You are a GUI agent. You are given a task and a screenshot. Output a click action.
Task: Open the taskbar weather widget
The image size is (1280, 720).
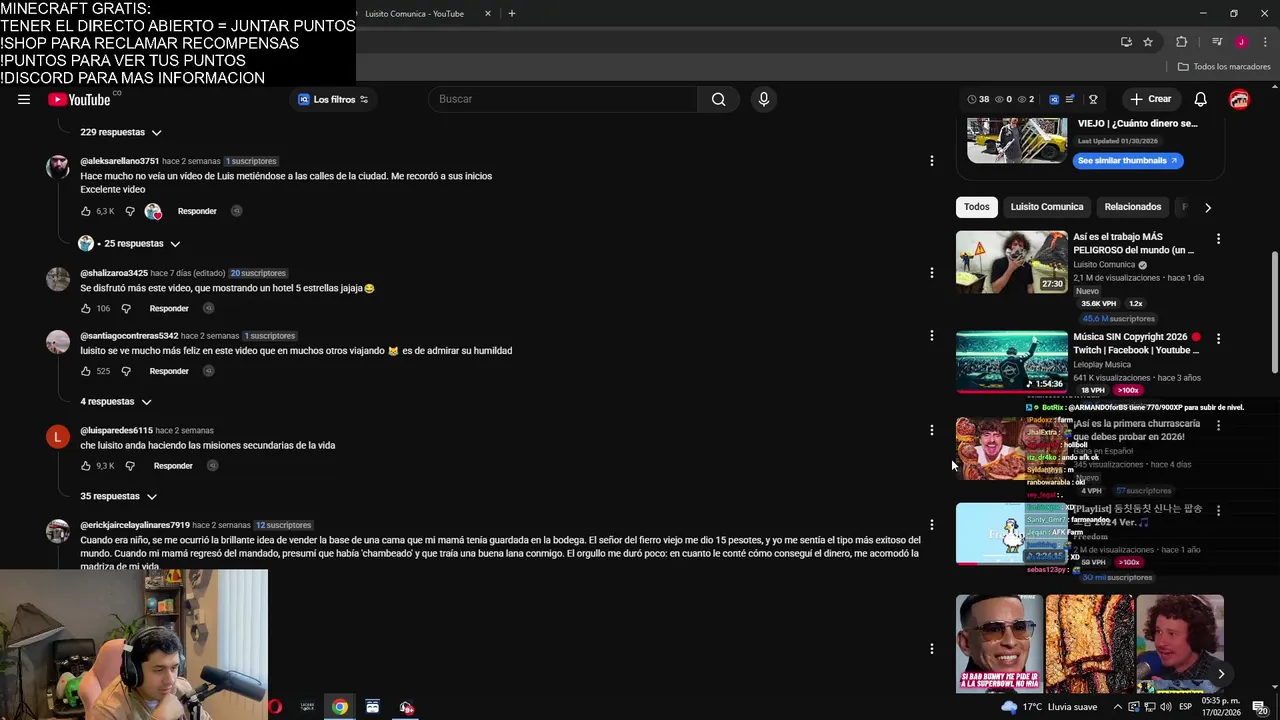[x=1049, y=707]
